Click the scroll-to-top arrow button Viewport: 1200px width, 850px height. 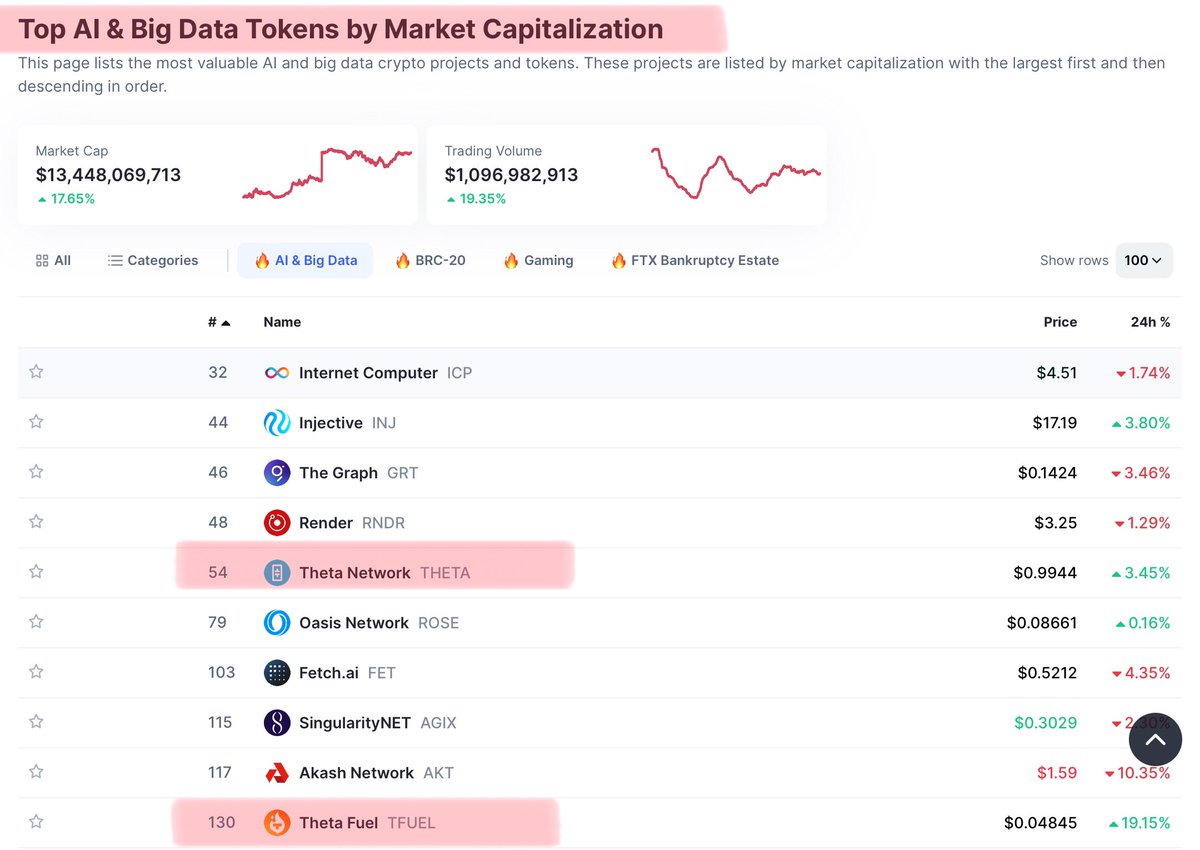pyautogui.click(x=1155, y=740)
